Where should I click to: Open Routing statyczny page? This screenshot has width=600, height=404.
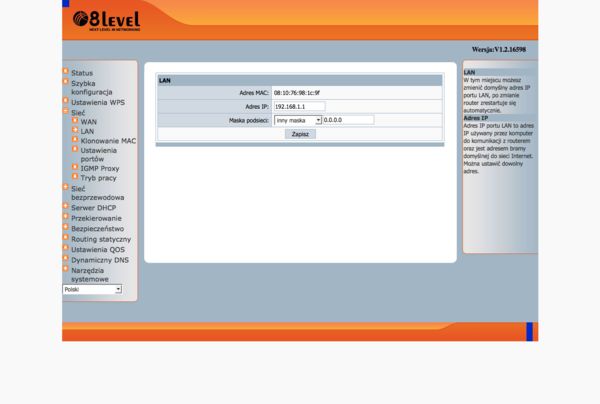[101, 239]
